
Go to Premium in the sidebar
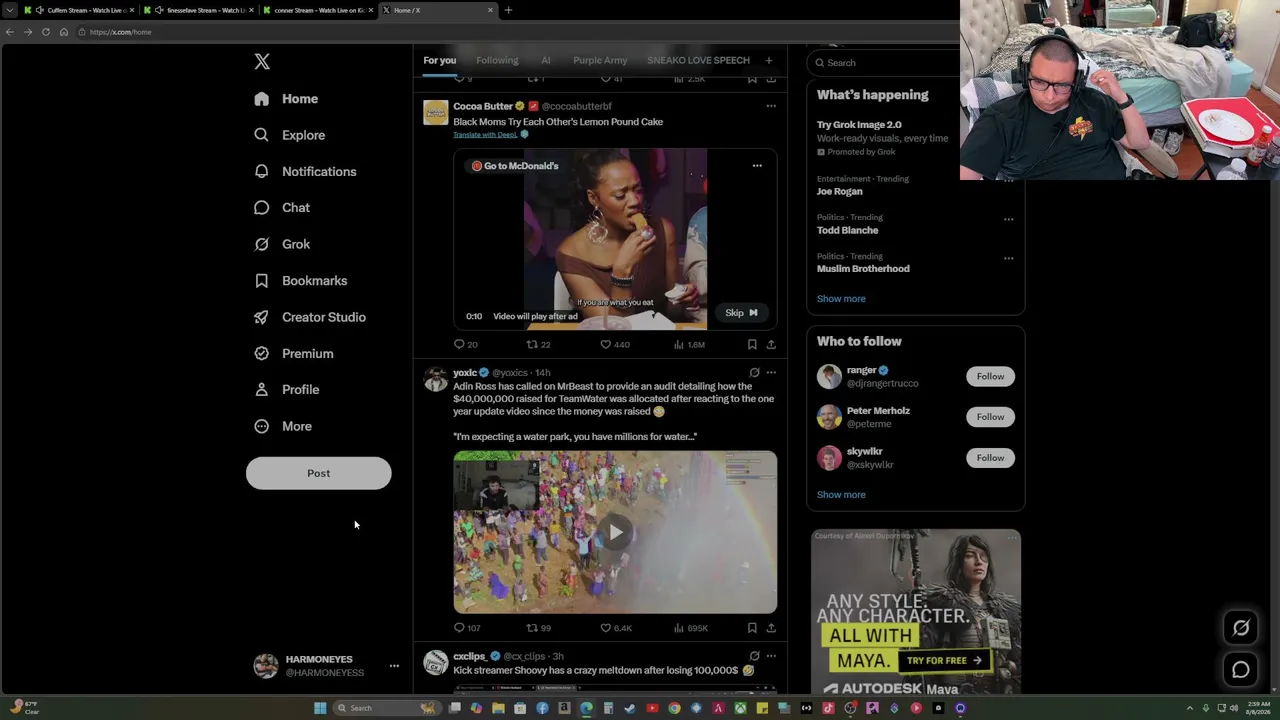(x=294, y=353)
